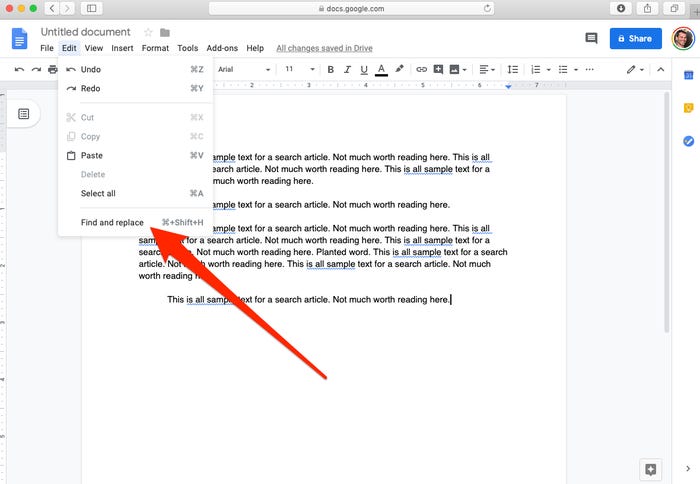Open line spacing options
Image resolution: width=700 pixels, height=484 pixels.
pyautogui.click(x=512, y=69)
